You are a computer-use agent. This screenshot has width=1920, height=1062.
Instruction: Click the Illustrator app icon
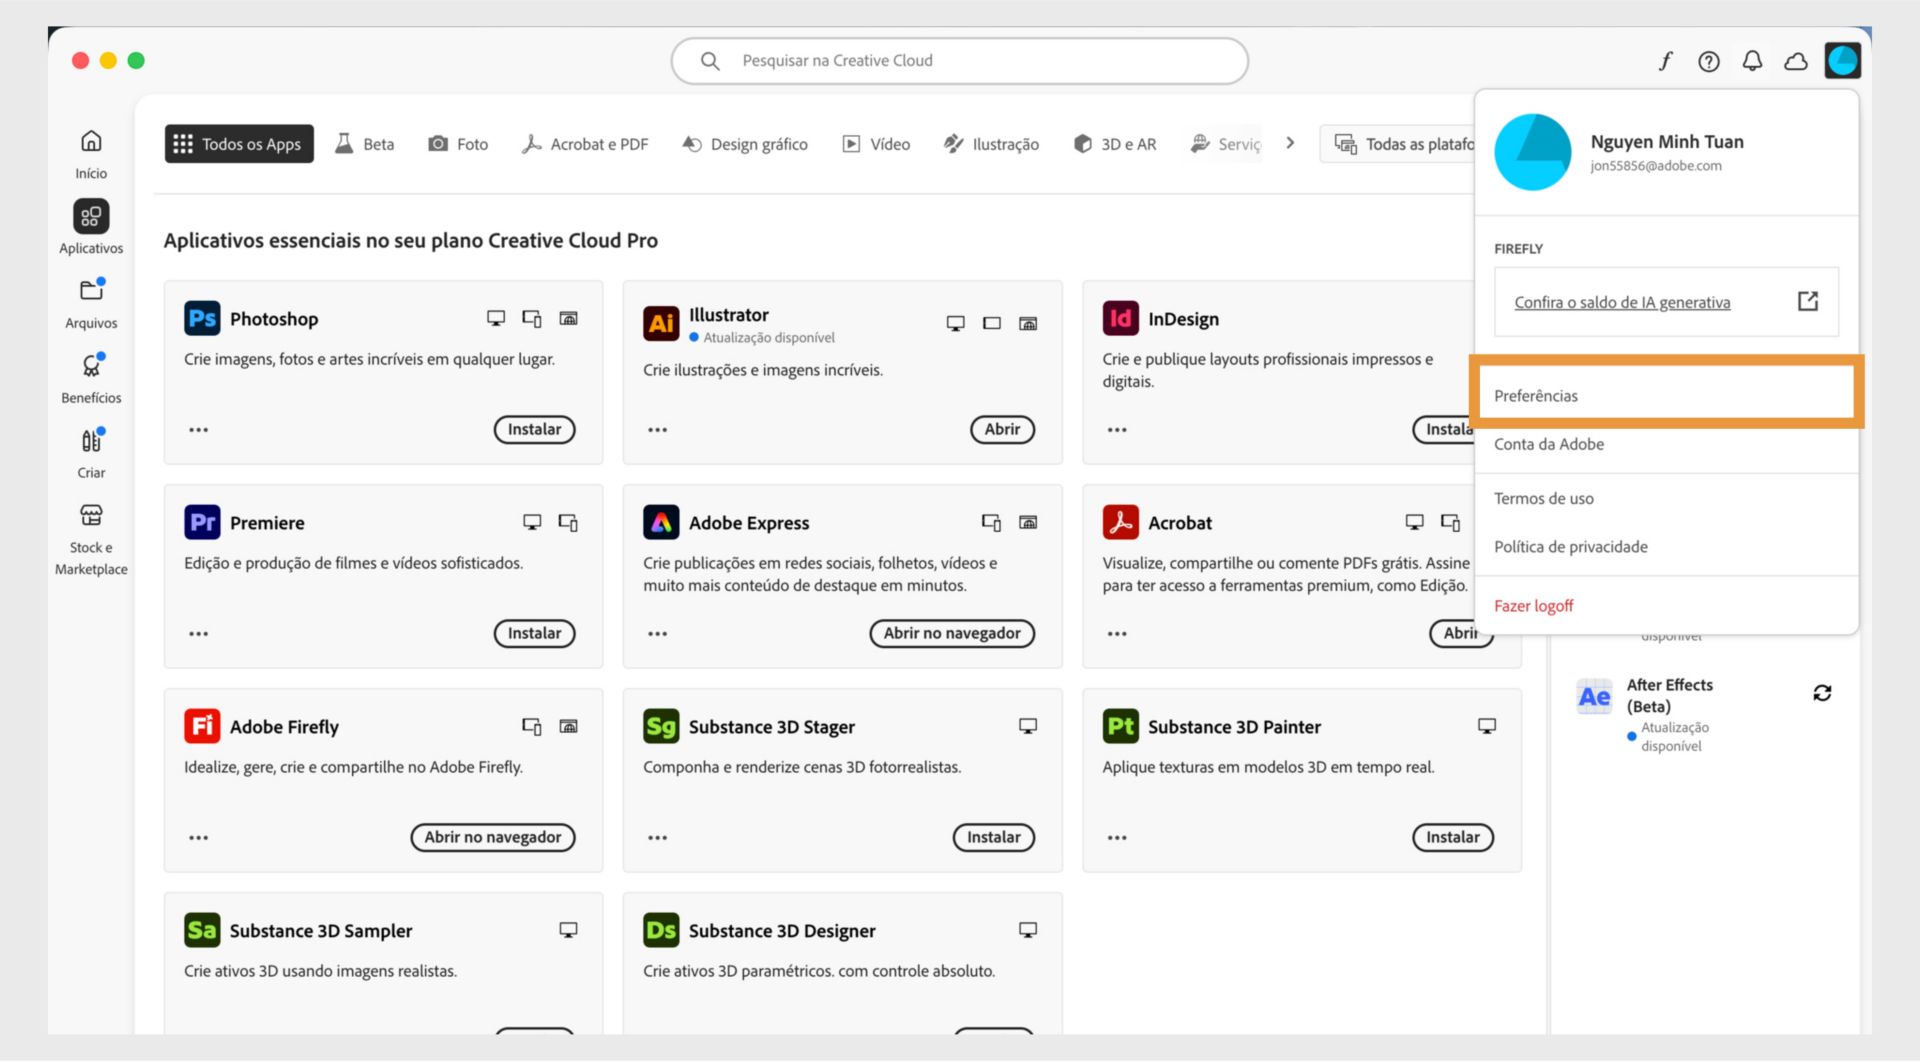click(x=661, y=323)
